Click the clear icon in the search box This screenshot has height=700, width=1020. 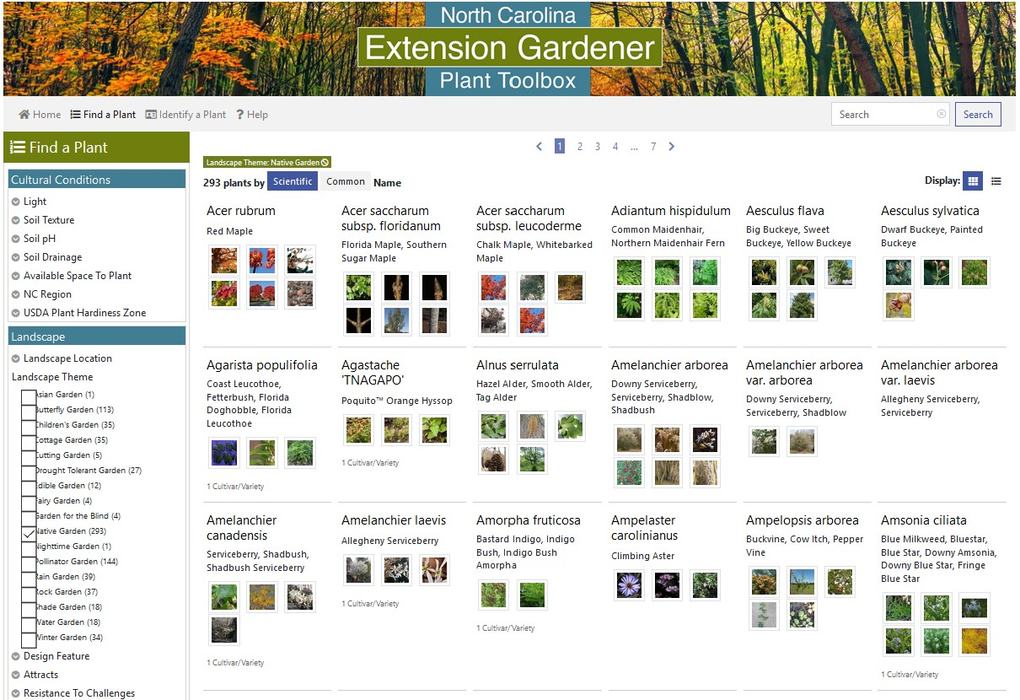click(940, 113)
